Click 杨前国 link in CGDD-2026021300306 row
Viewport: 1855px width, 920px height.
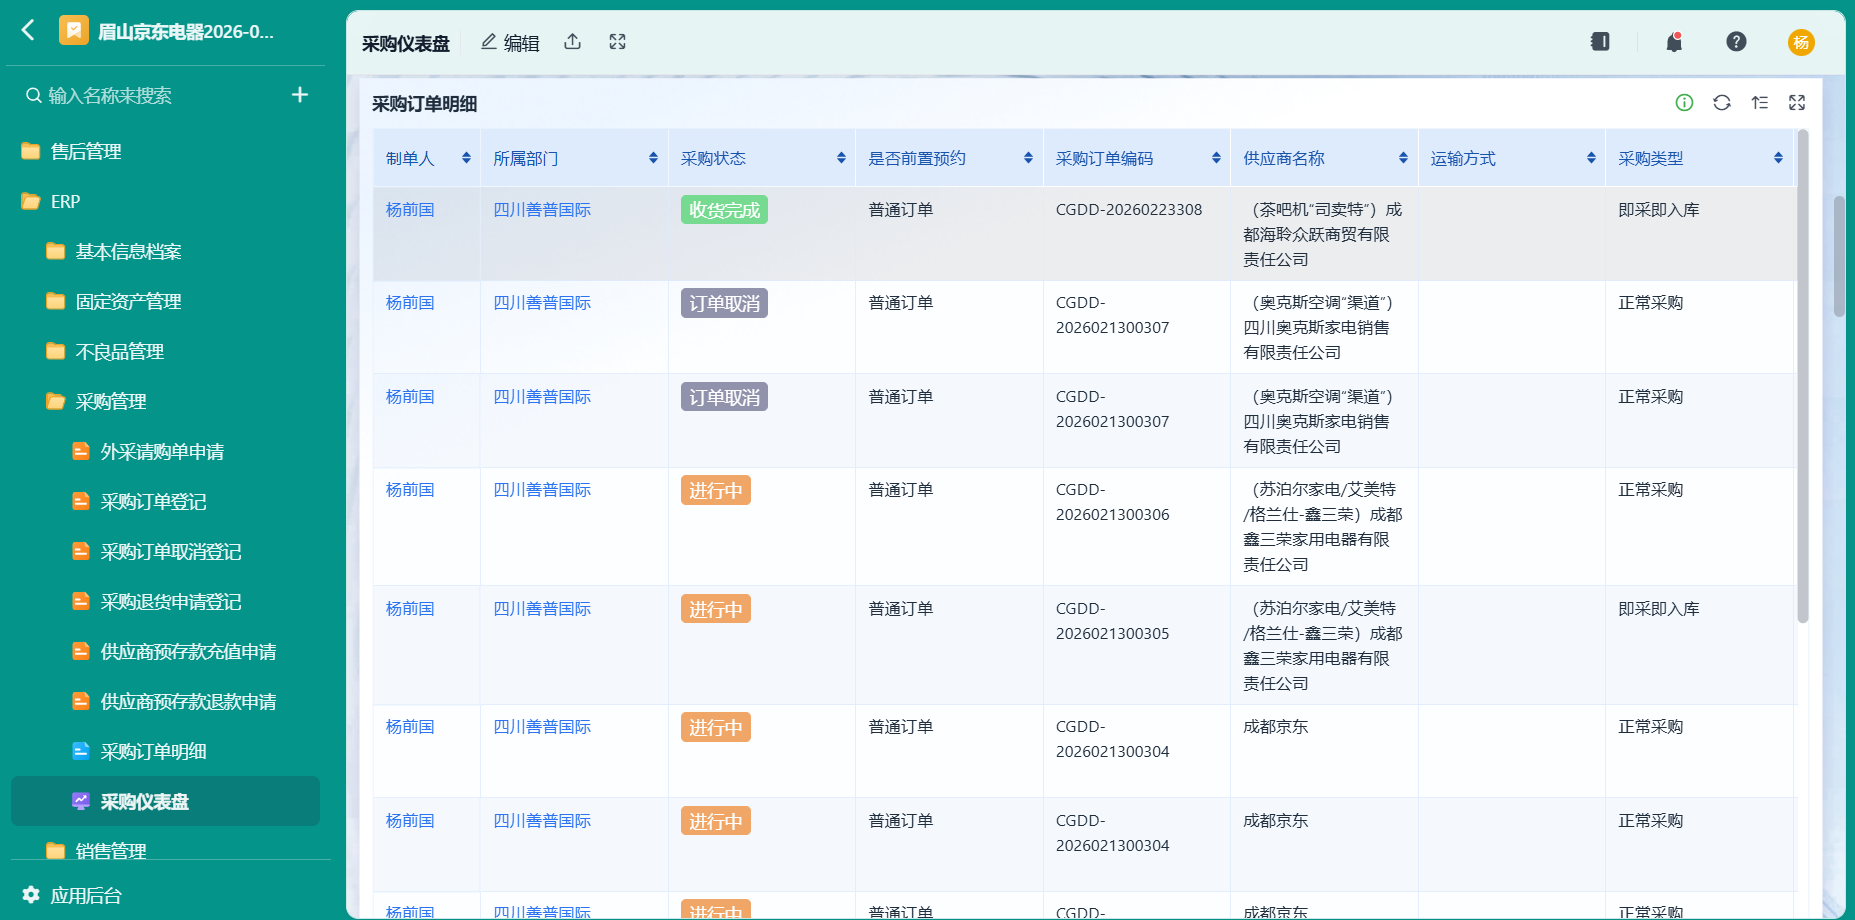click(410, 490)
